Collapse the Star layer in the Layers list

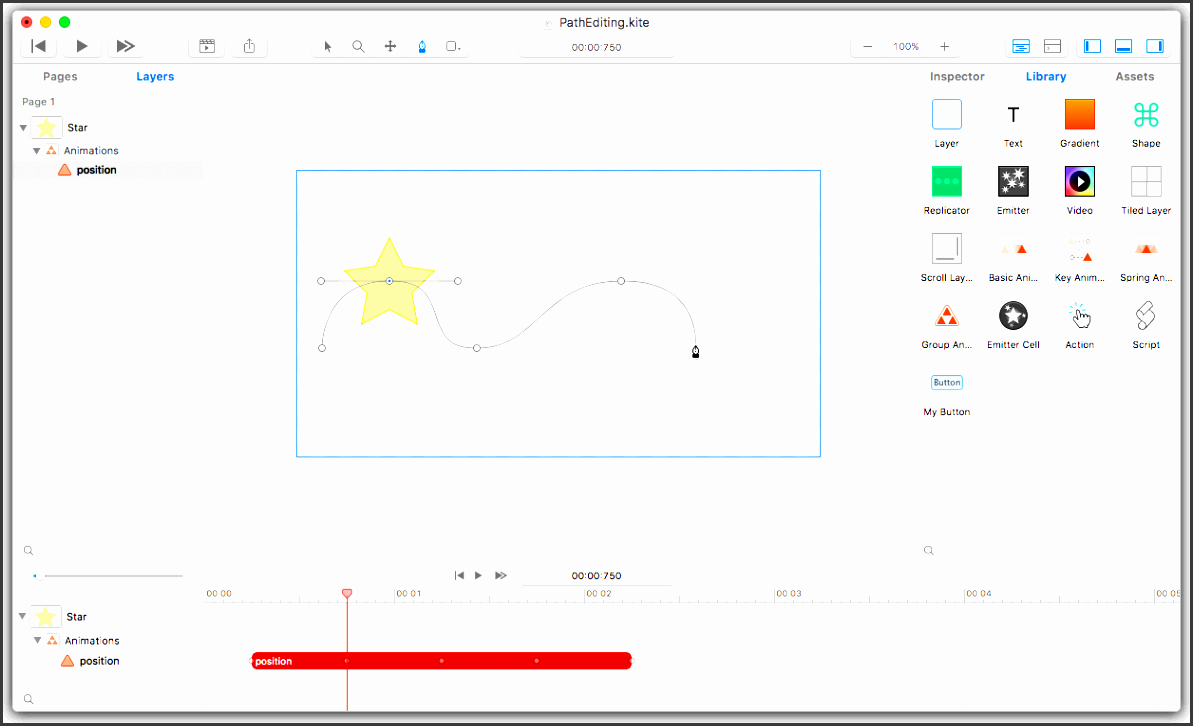pos(22,127)
